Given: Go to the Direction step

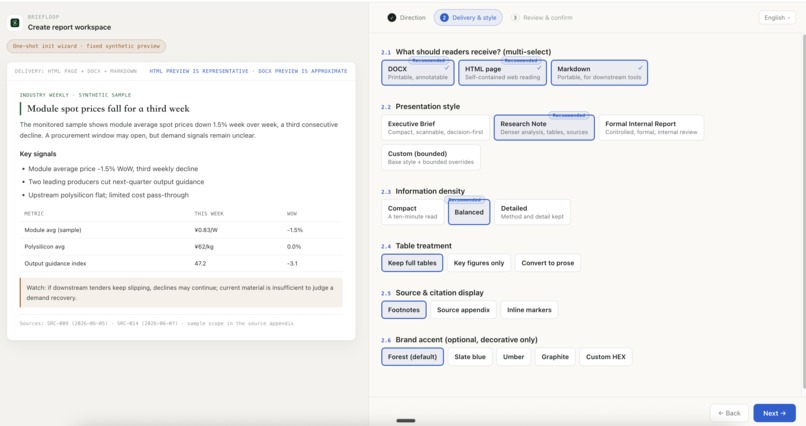Looking at the screenshot, I should tap(407, 17).
